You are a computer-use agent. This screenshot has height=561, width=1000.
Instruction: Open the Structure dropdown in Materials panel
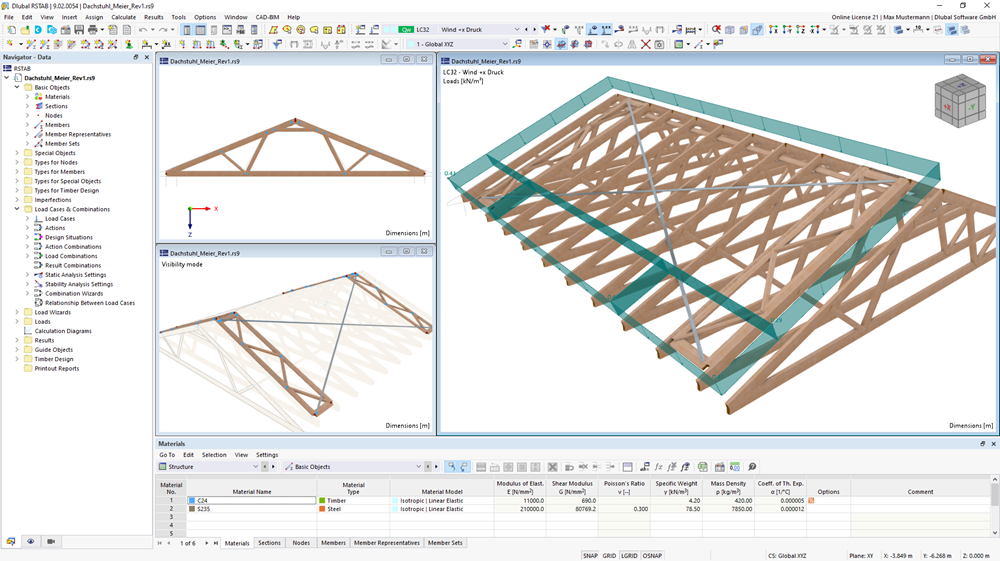(x=255, y=467)
